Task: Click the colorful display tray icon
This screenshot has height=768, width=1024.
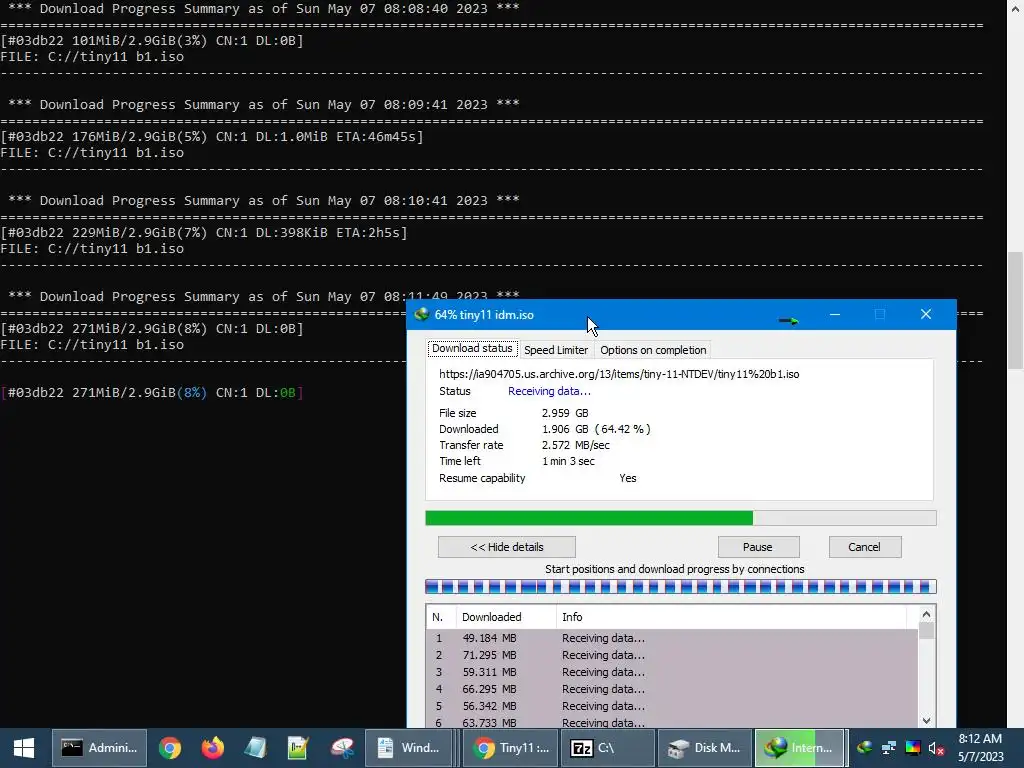Action: (x=913, y=748)
